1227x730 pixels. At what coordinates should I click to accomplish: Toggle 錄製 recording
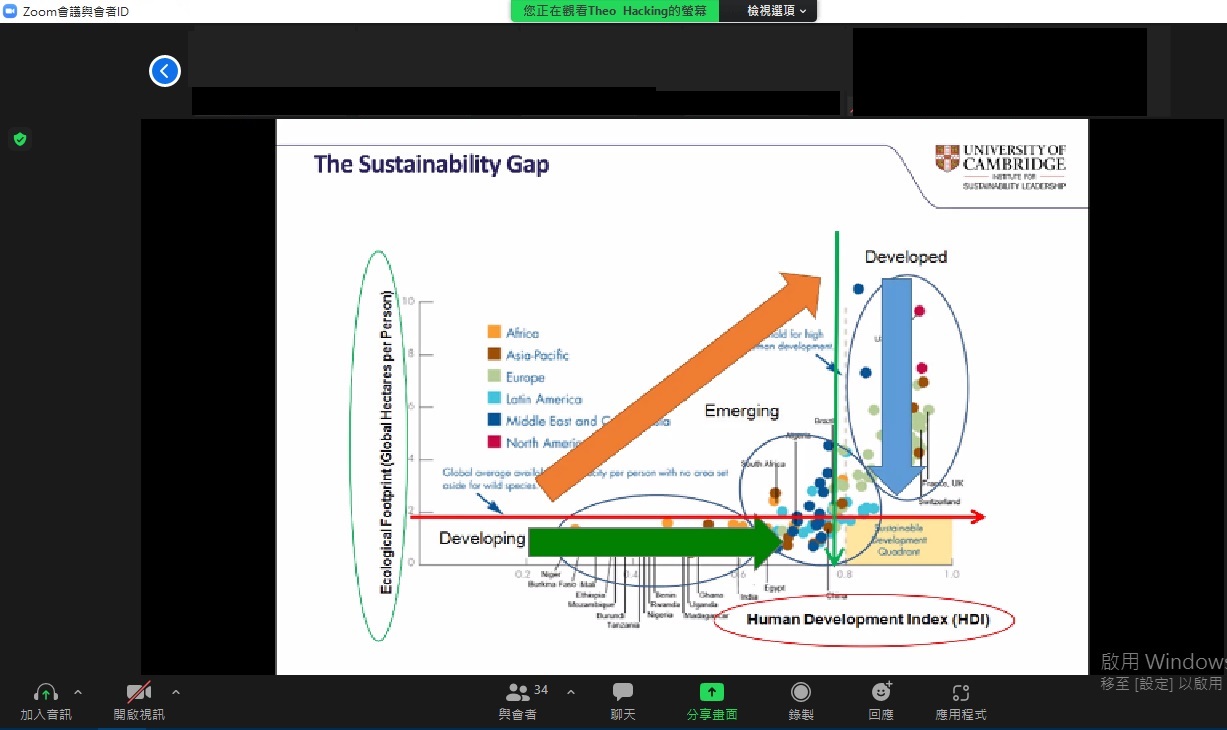coord(800,692)
